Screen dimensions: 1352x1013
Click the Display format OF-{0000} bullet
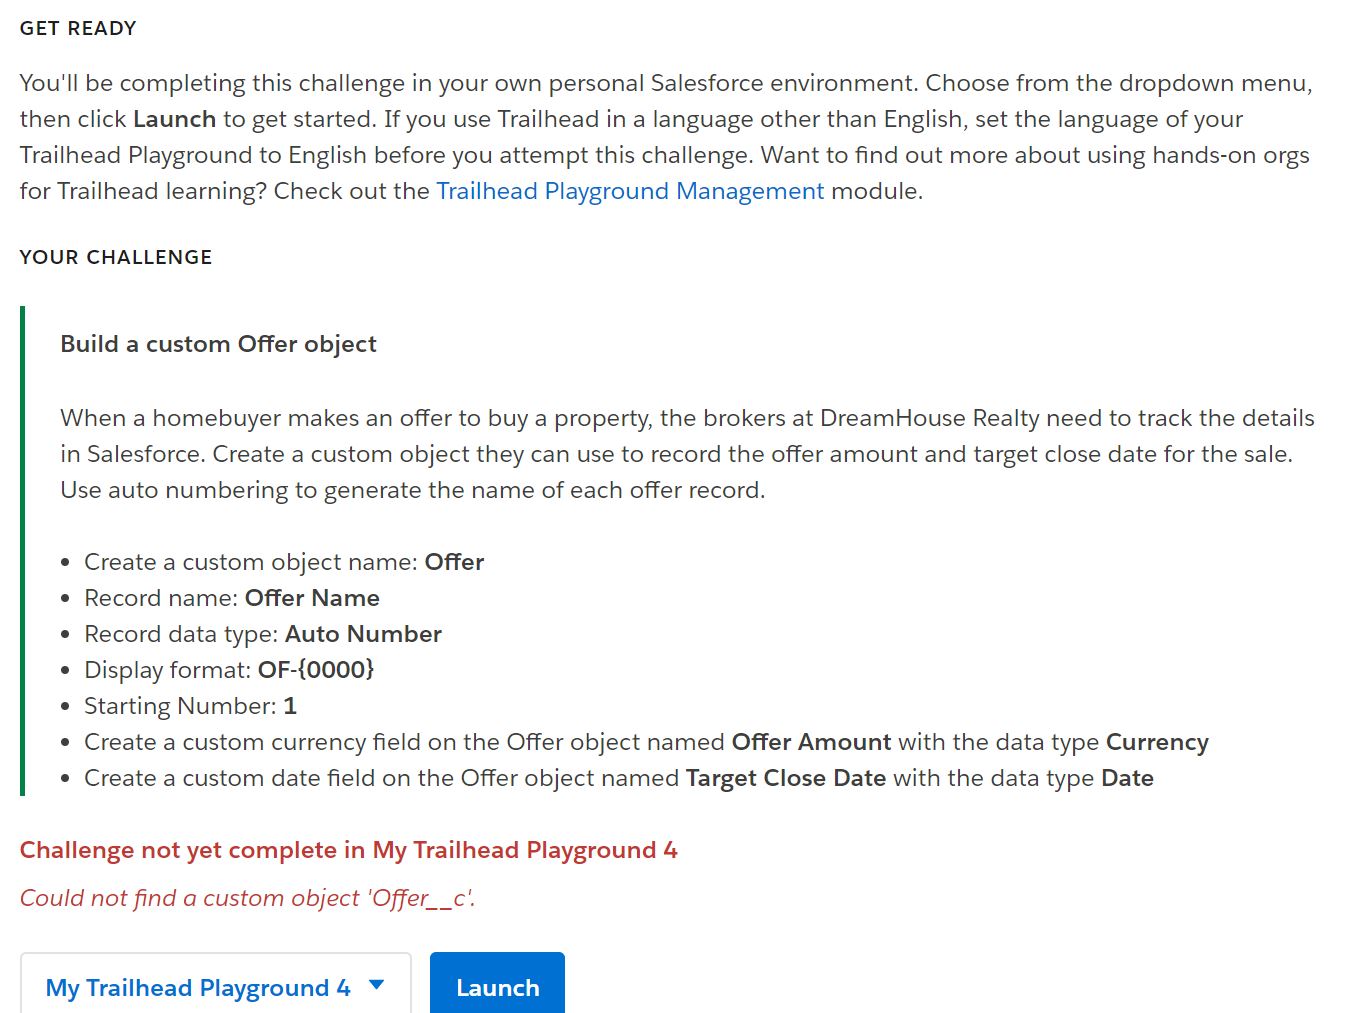point(228,670)
